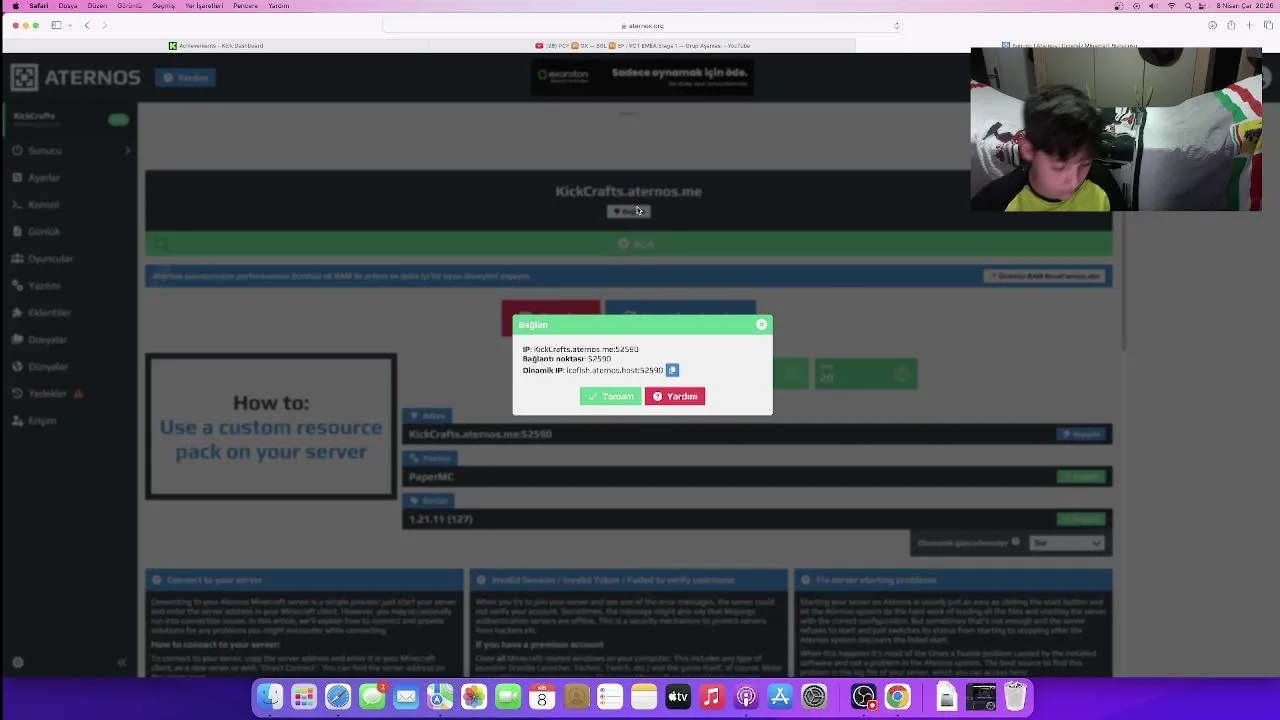Click the Aternos logo
Screen dimensions: 1280x720
[x=75, y=77]
